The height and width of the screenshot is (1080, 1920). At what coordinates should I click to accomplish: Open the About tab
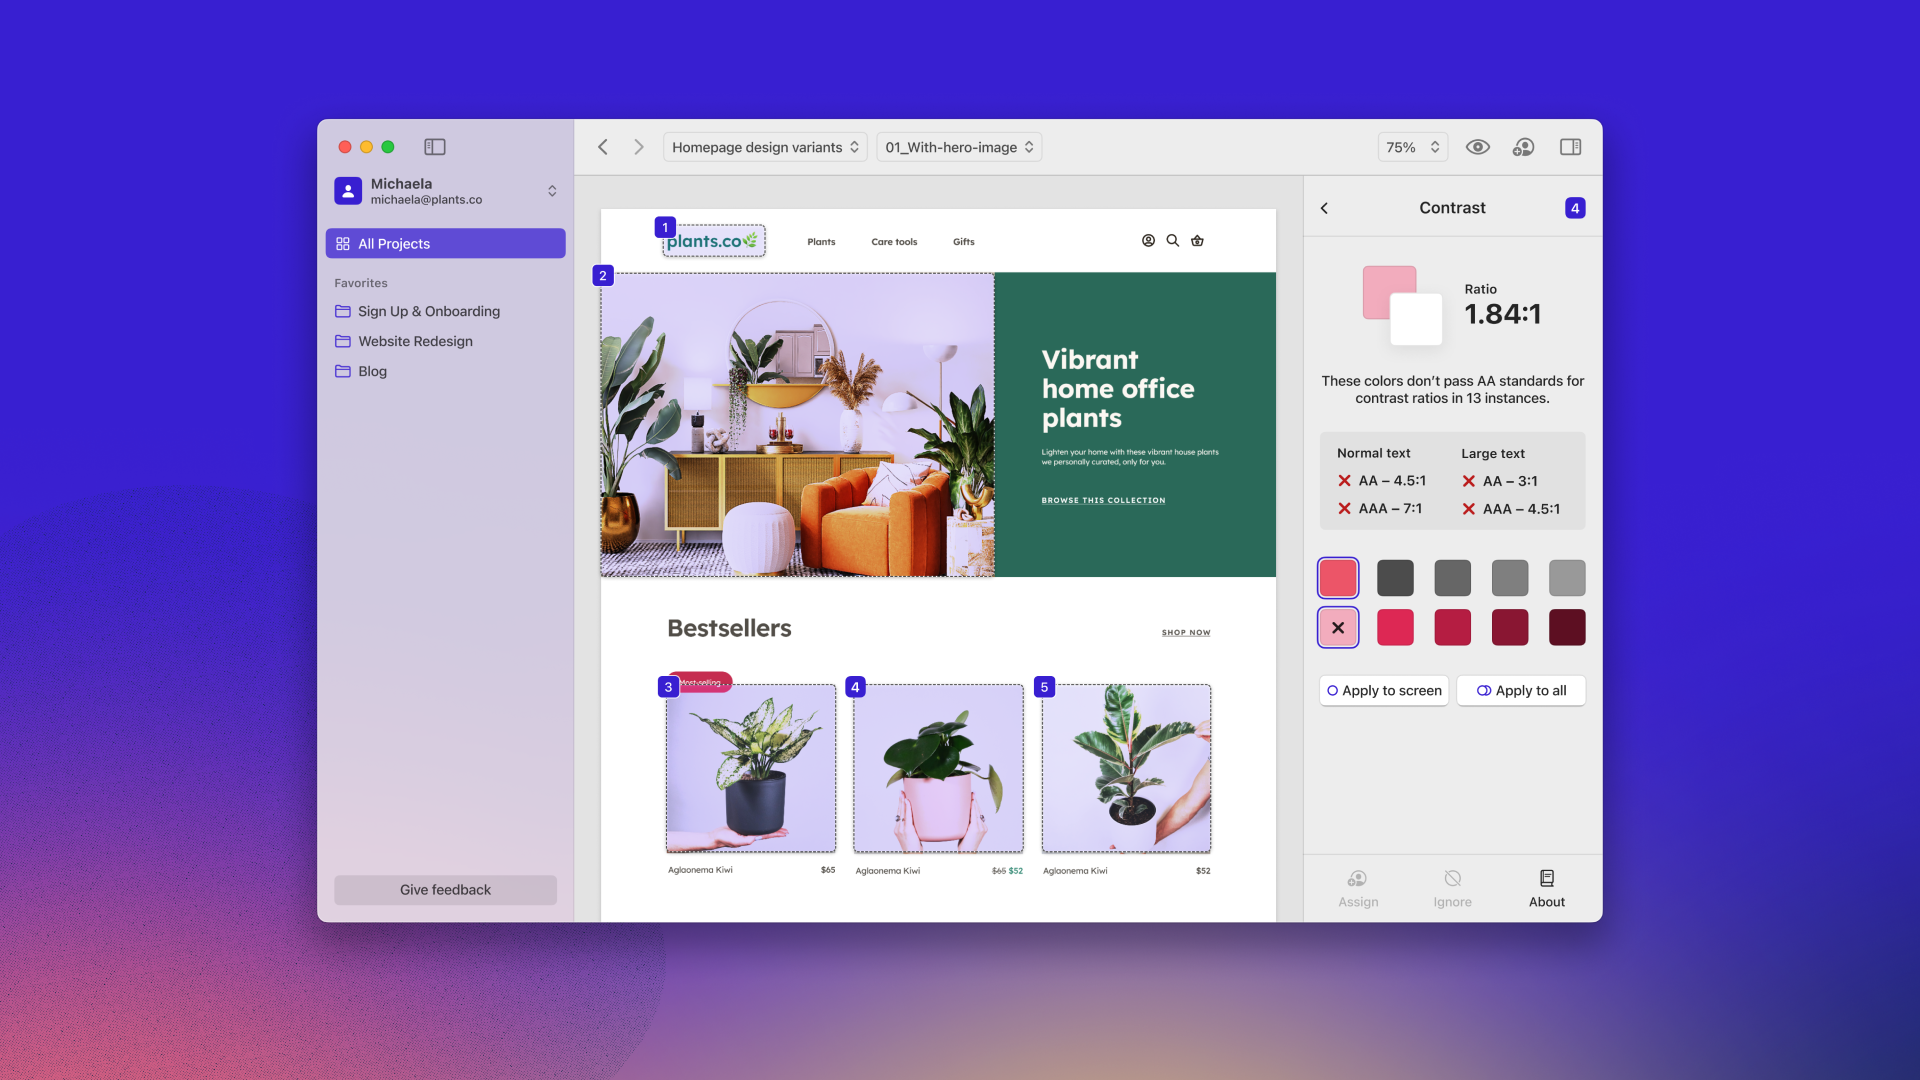coord(1547,888)
